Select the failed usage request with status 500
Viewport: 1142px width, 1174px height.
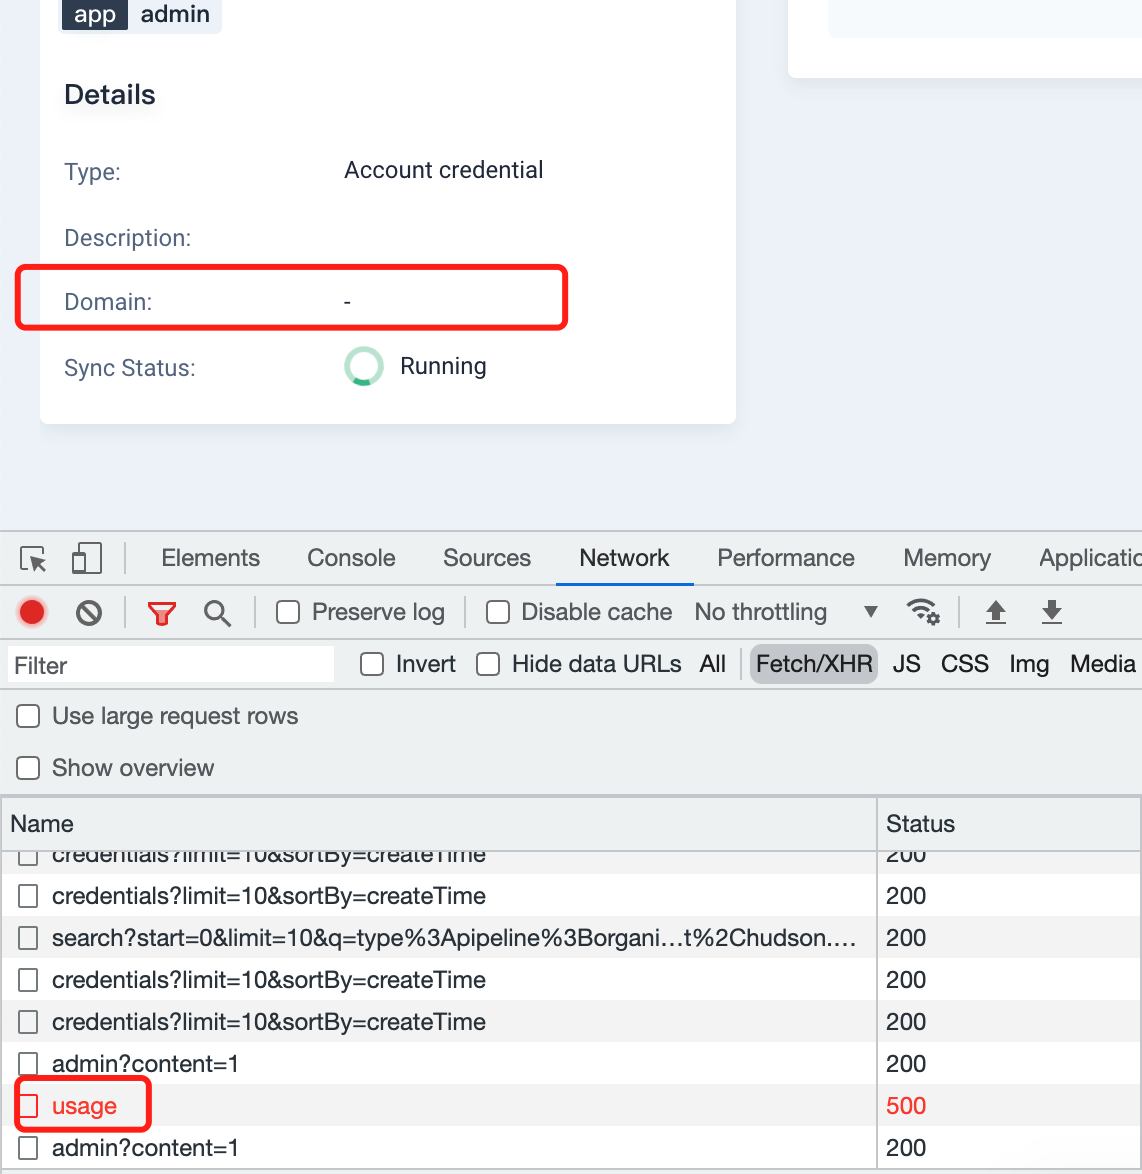pyautogui.click(x=85, y=1105)
